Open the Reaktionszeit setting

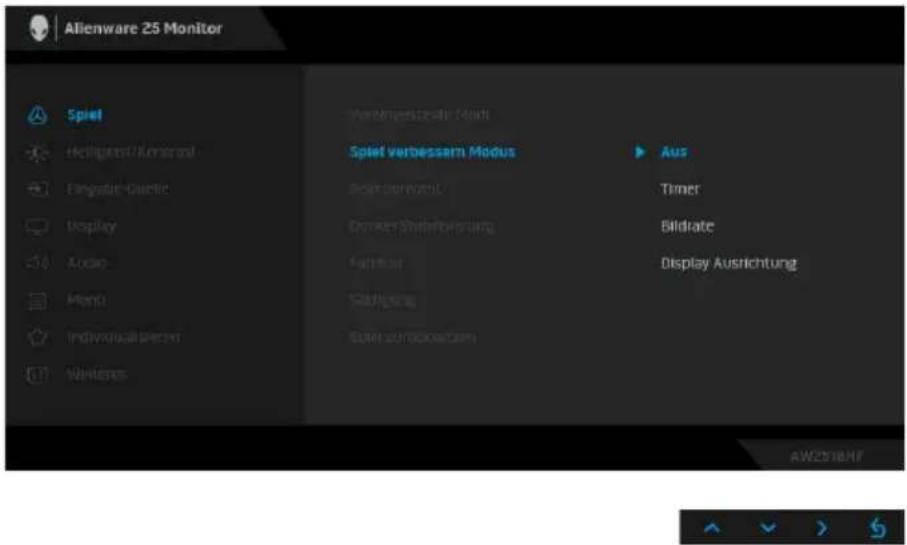396,189
